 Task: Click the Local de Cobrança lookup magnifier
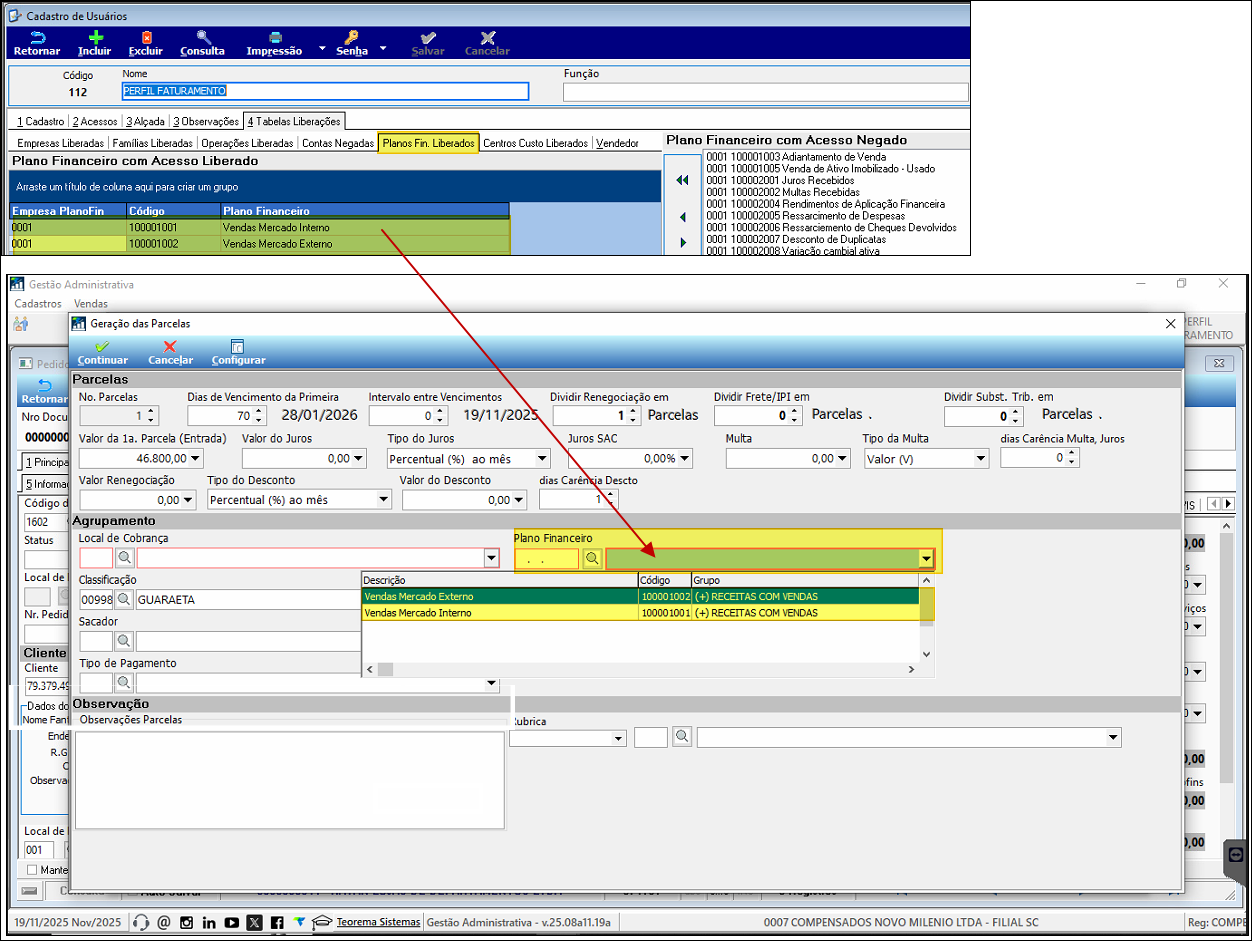[x=125, y=558]
